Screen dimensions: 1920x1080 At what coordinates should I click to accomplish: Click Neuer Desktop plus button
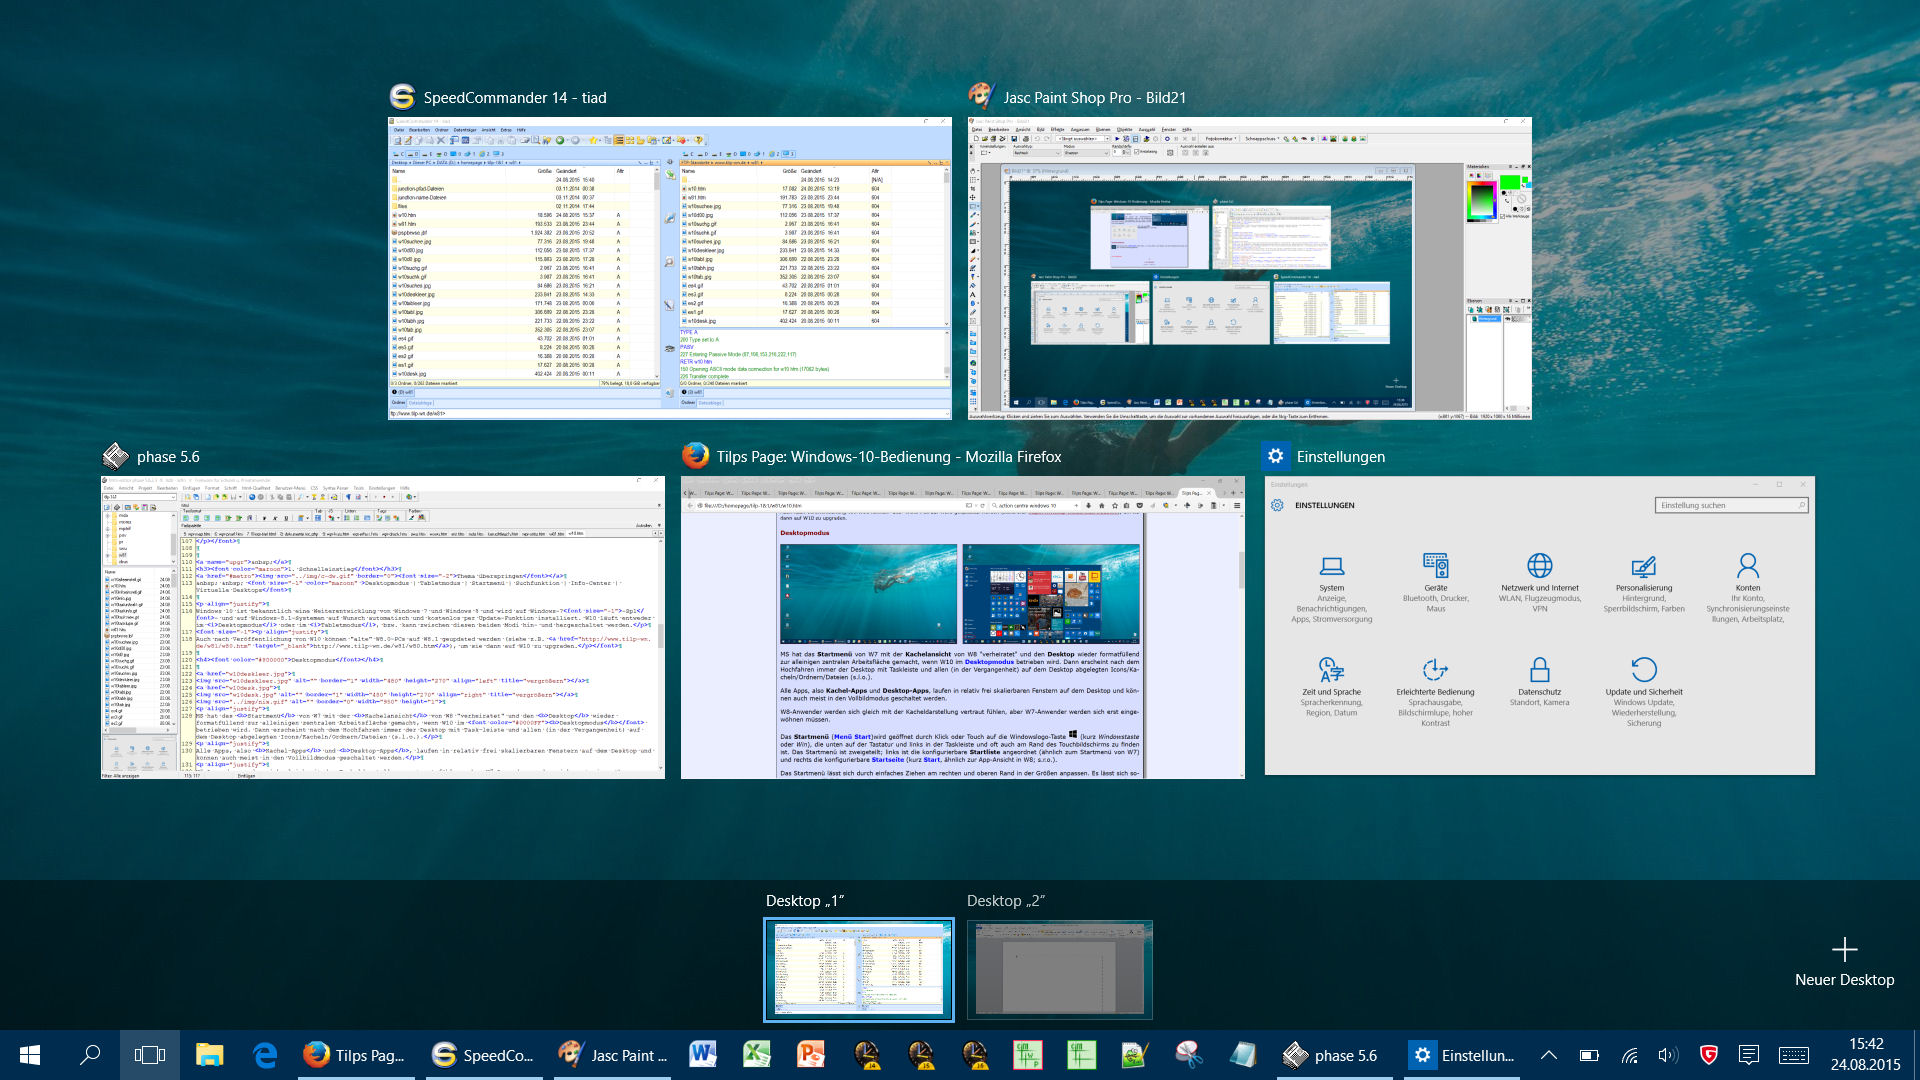[1844, 950]
